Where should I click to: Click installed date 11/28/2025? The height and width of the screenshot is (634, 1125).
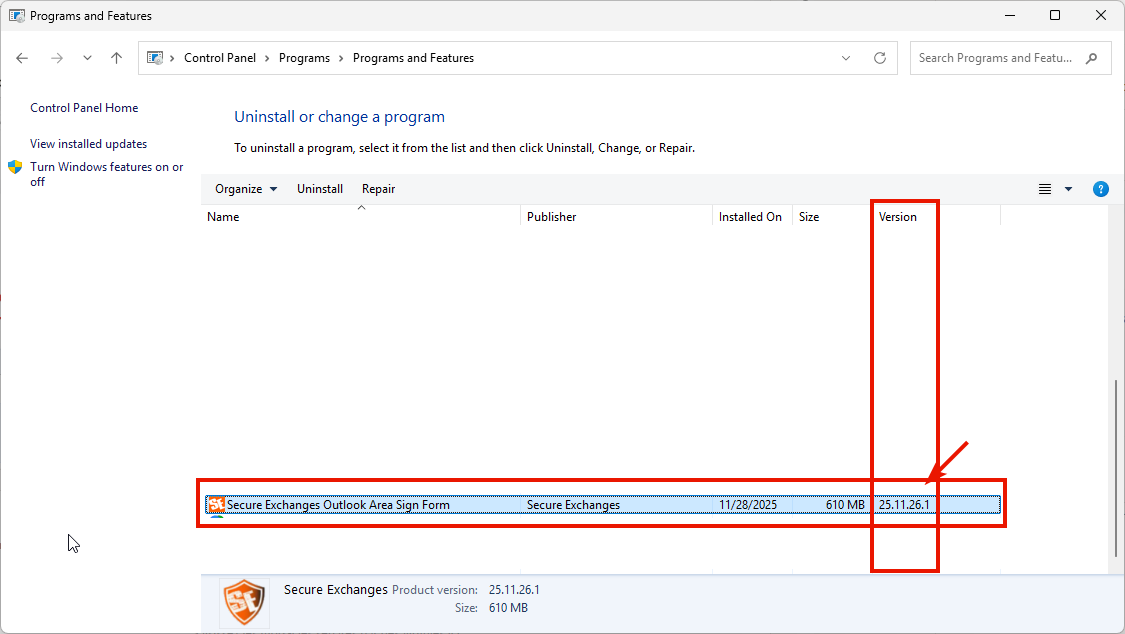tap(748, 505)
